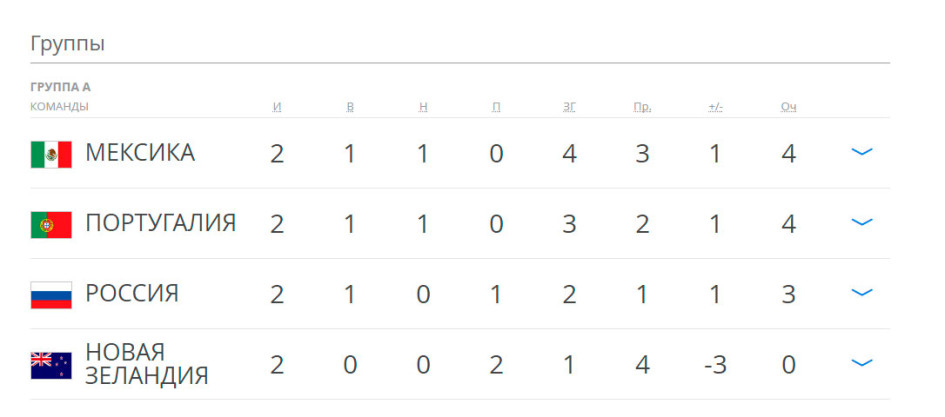Click the И column header
945x417 pixels.
[x=277, y=107]
